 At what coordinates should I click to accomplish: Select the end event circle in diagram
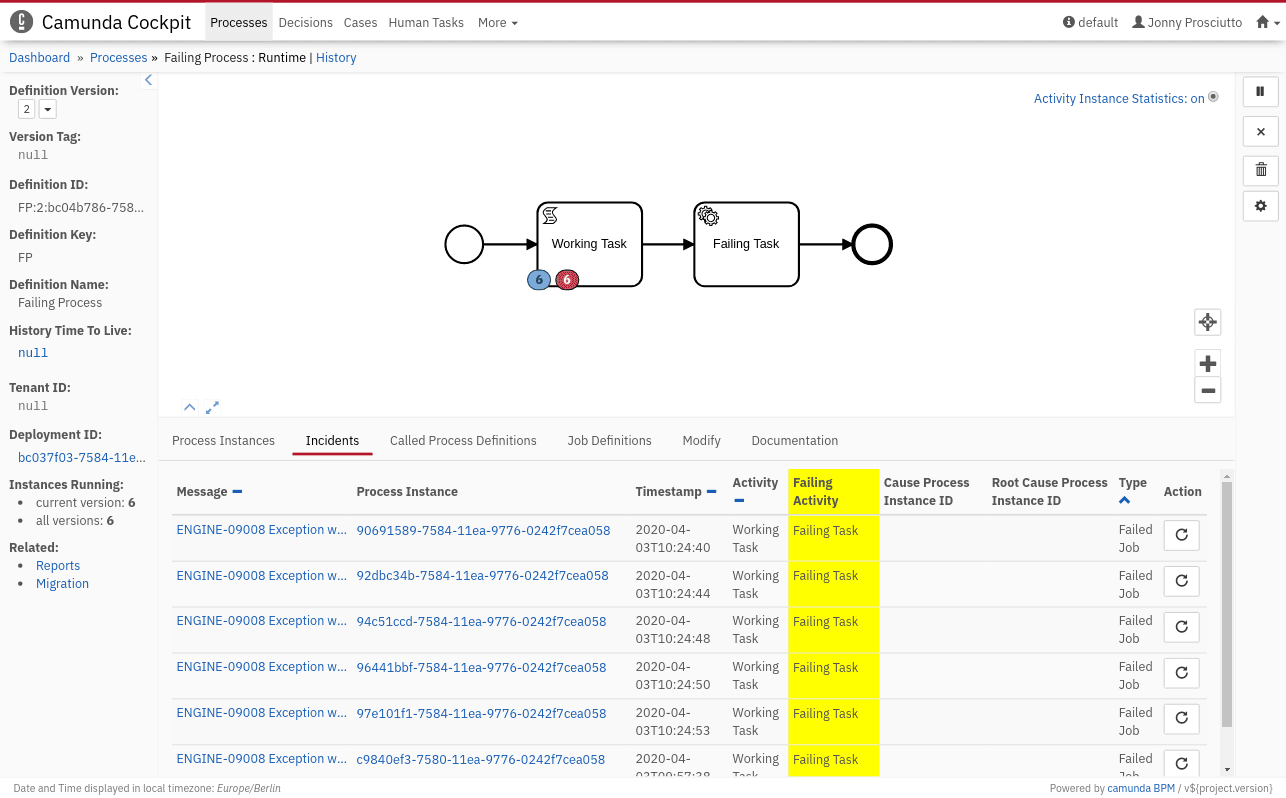pyautogui.click(x=872, y=244)
